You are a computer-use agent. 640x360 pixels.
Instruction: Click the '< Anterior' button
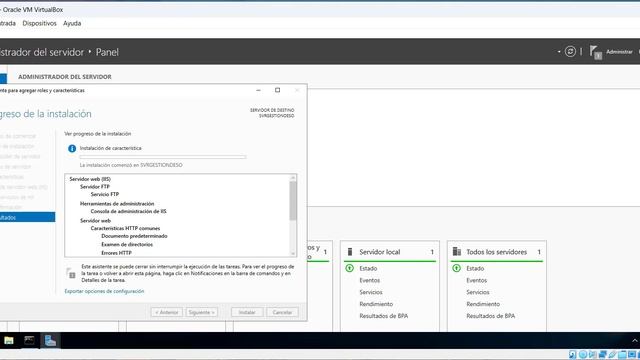click(x=167, y=312)
